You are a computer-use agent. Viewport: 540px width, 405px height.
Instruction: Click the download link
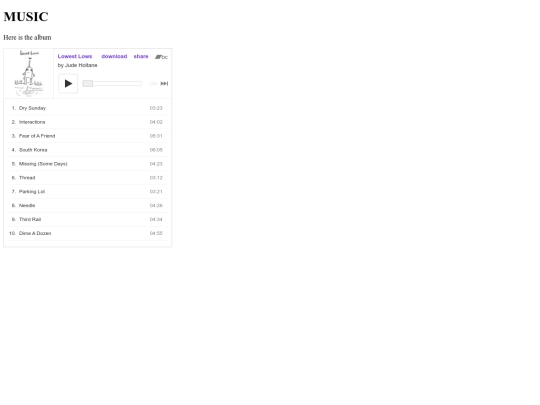point(114,56)
